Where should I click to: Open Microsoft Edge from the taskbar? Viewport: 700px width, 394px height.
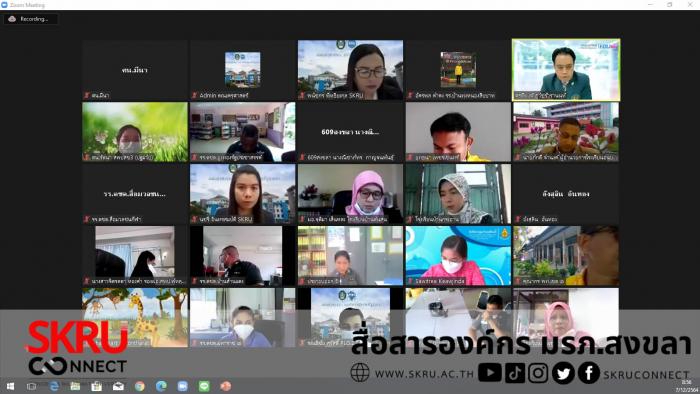click(161, 386)
